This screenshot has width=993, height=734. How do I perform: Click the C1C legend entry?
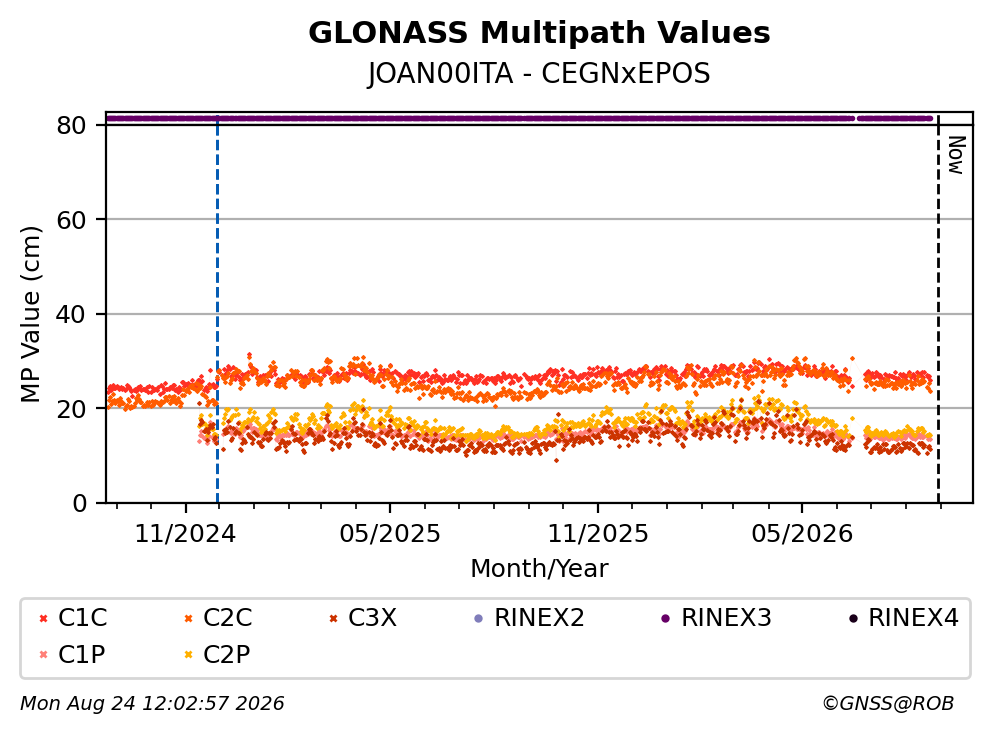tap(73, 617)
